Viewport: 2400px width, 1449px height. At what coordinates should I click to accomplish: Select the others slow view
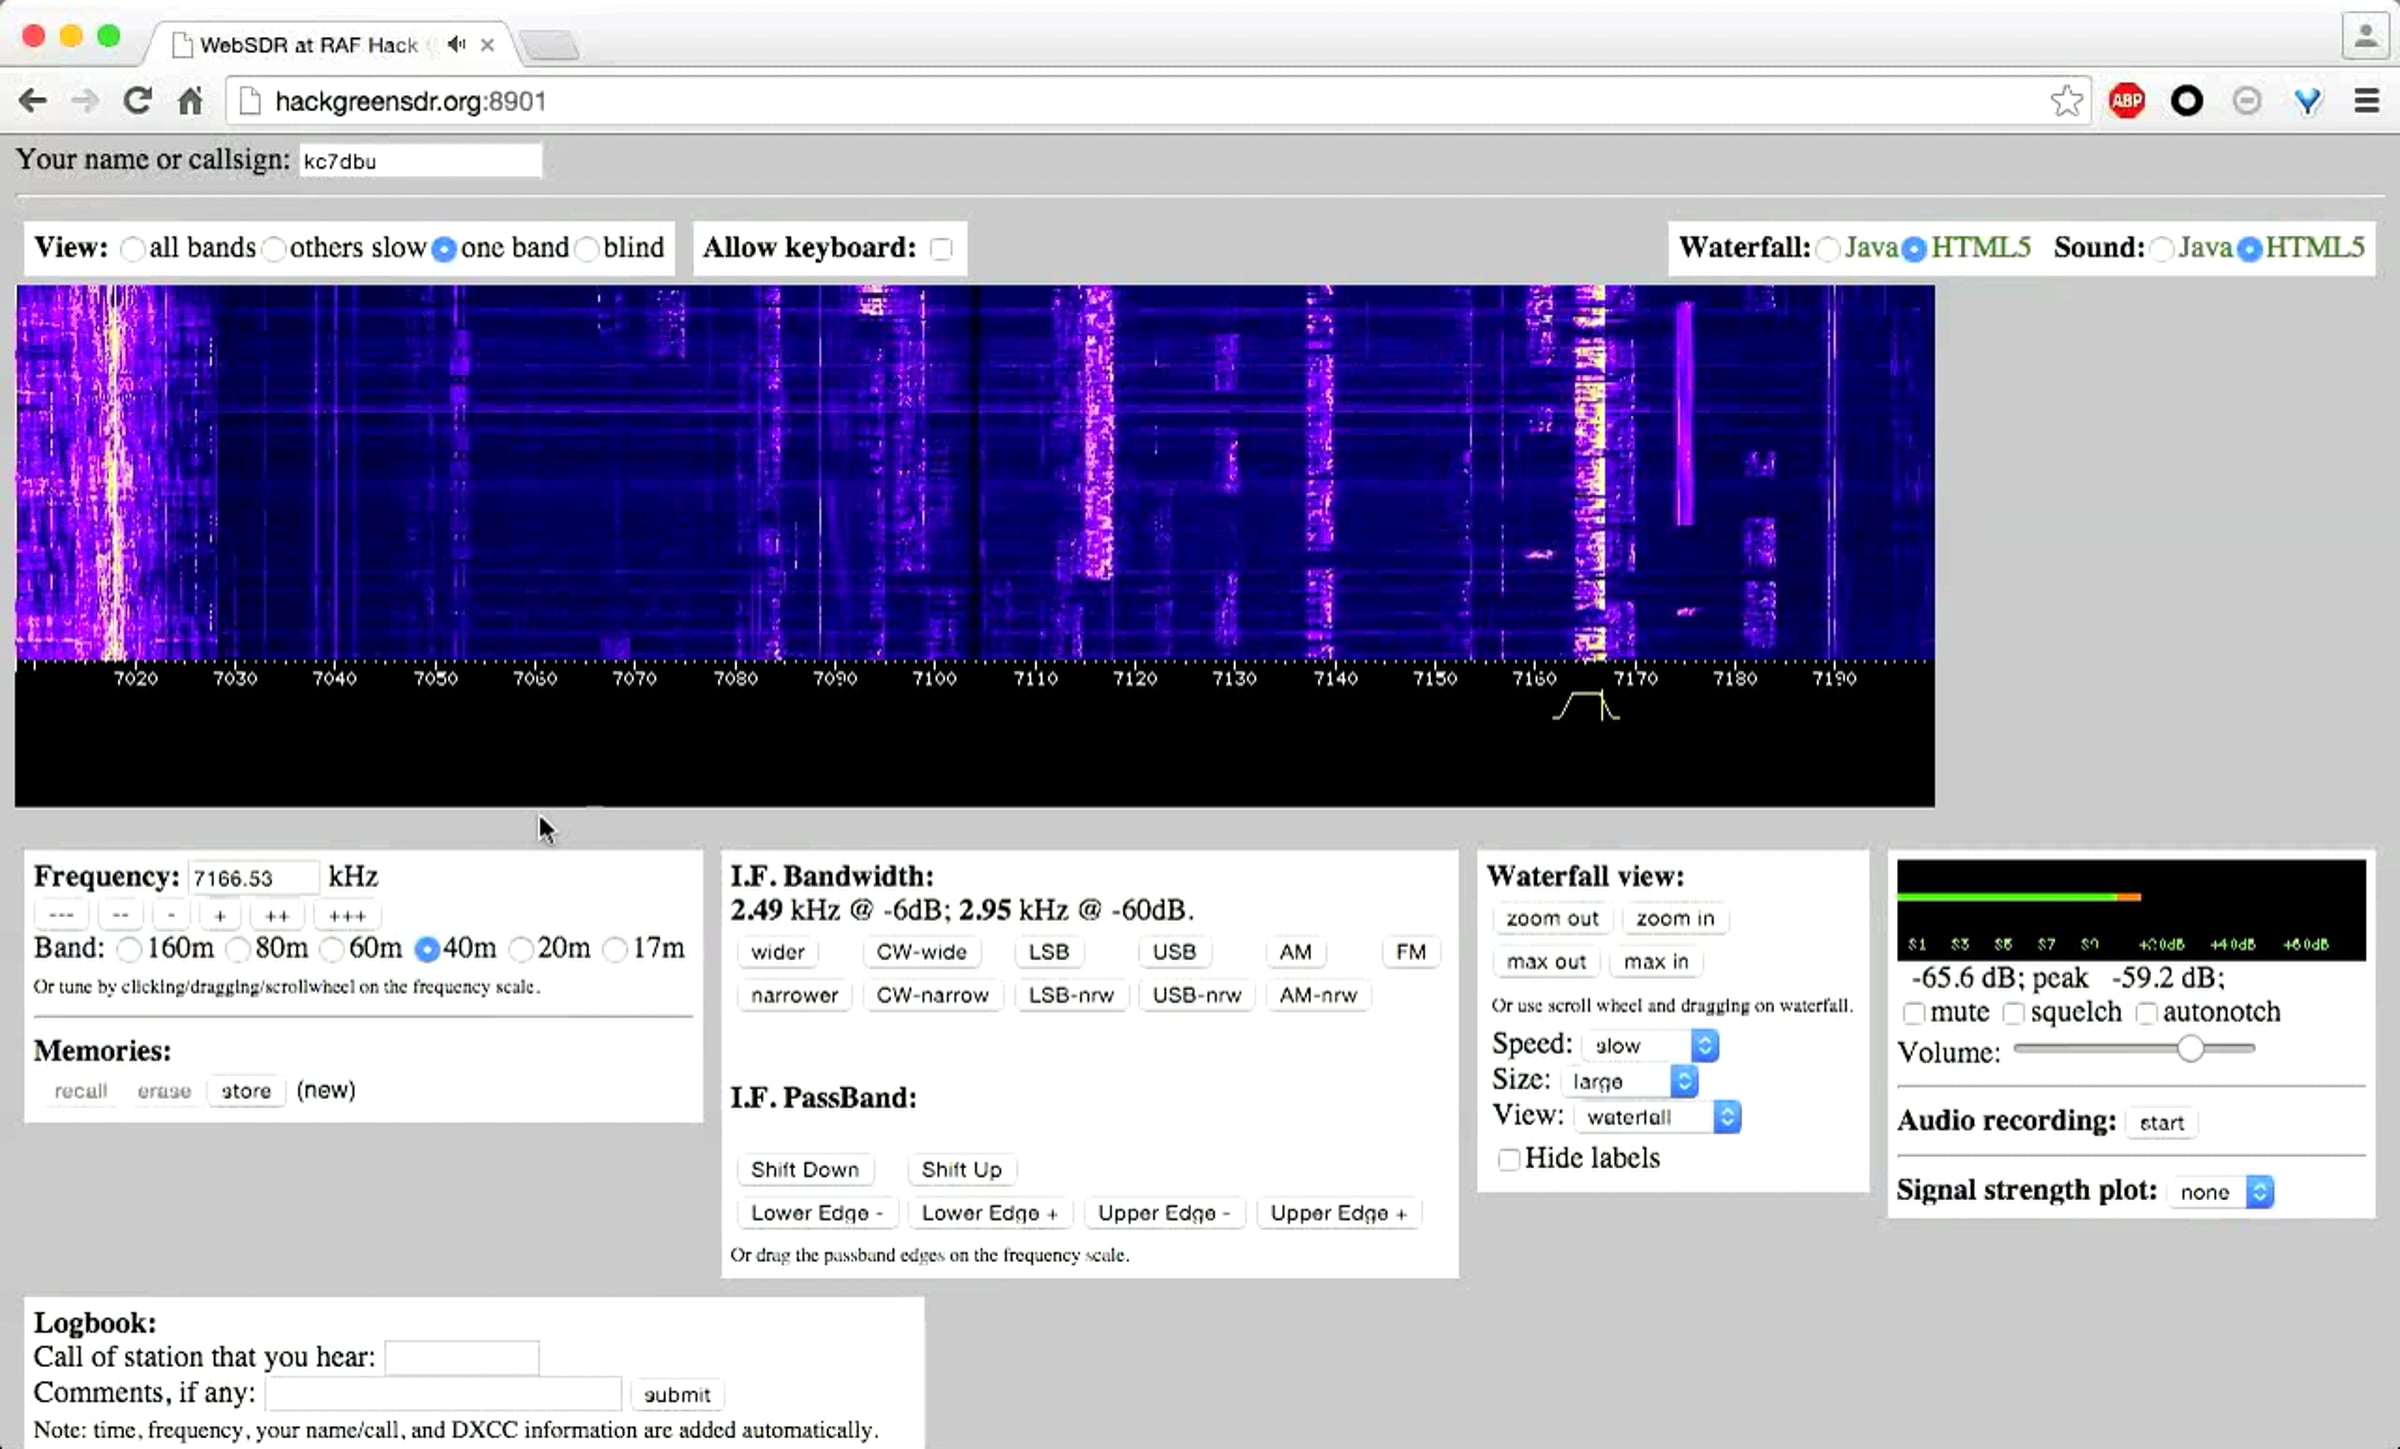pyautogui.click(x=273, y=249)
